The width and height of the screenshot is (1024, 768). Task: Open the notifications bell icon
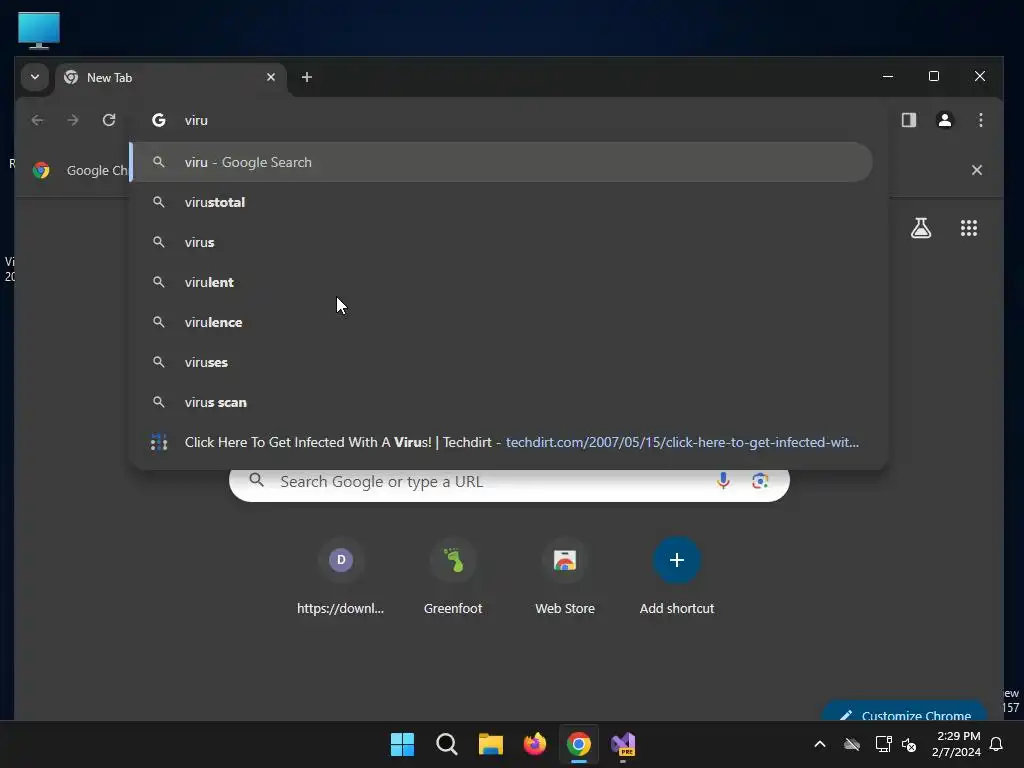997,744
